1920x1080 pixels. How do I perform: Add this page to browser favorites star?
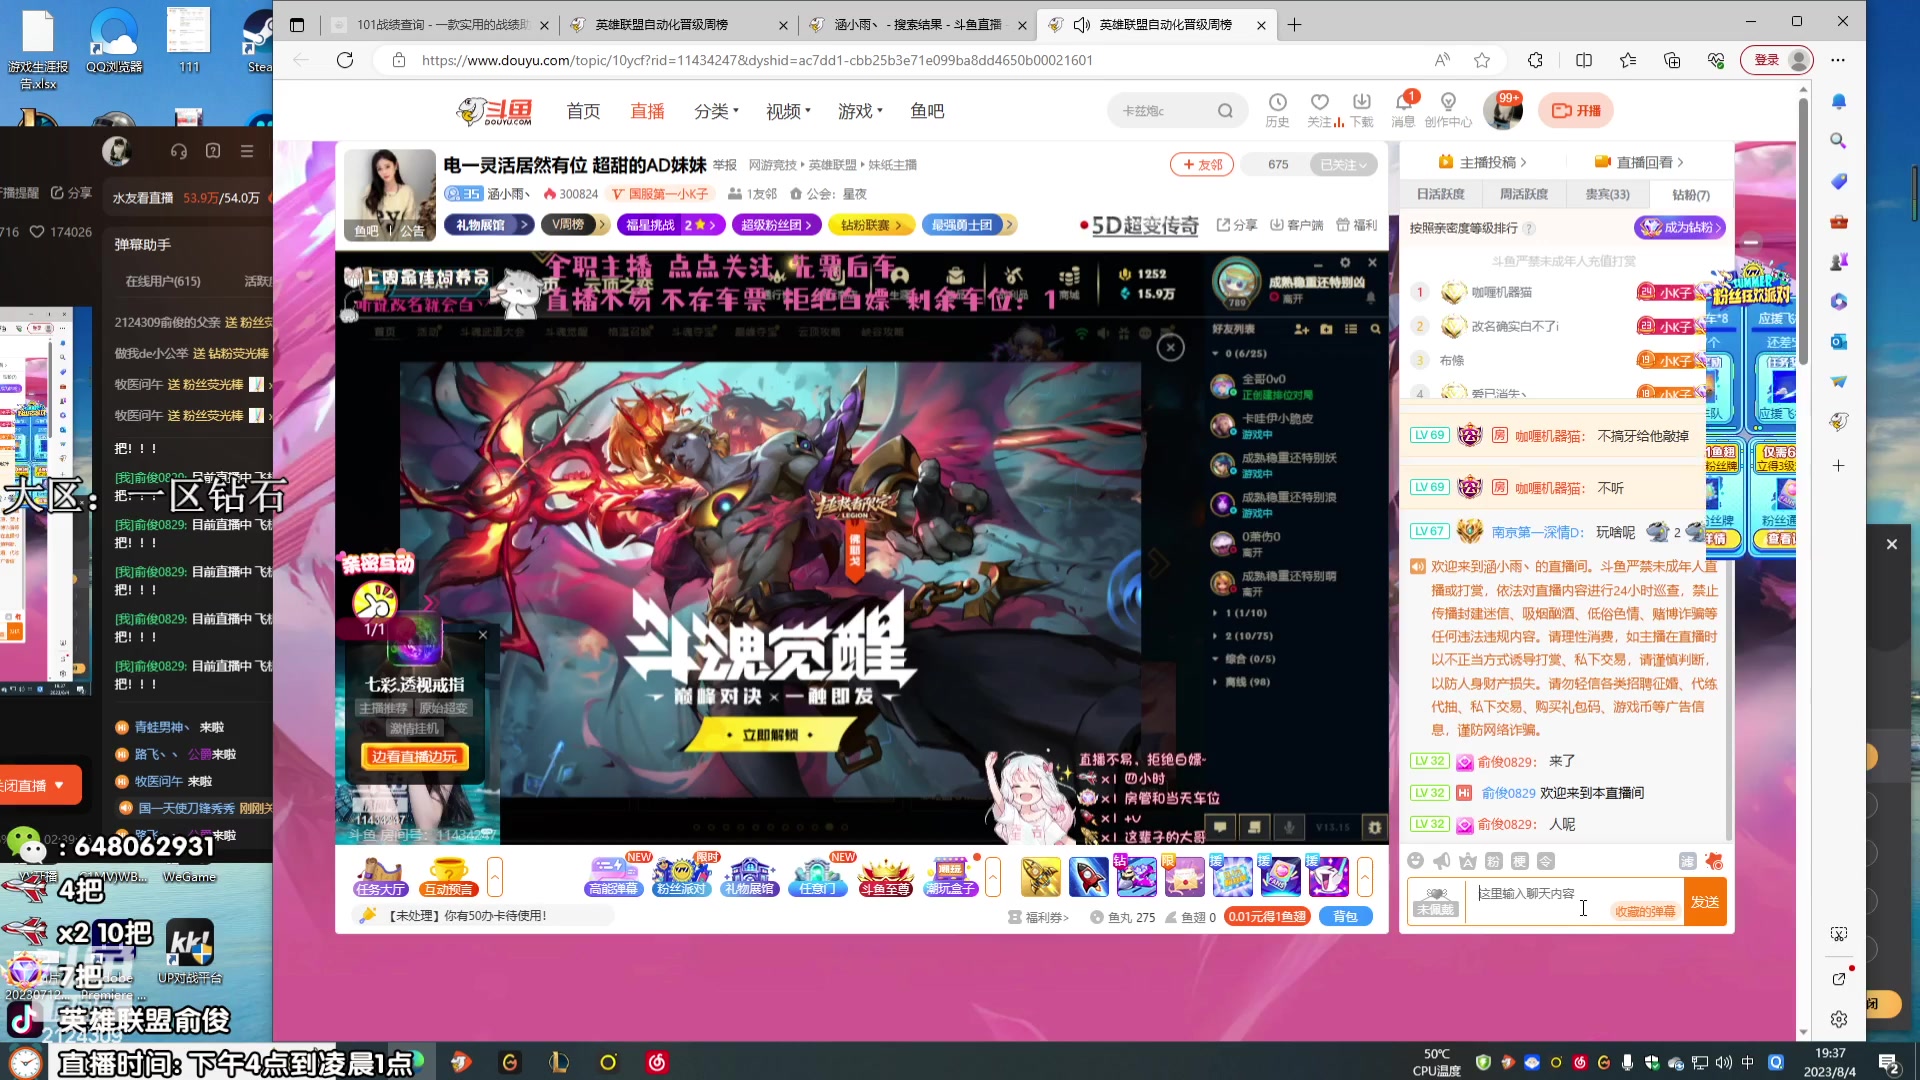click(1482, 60)
